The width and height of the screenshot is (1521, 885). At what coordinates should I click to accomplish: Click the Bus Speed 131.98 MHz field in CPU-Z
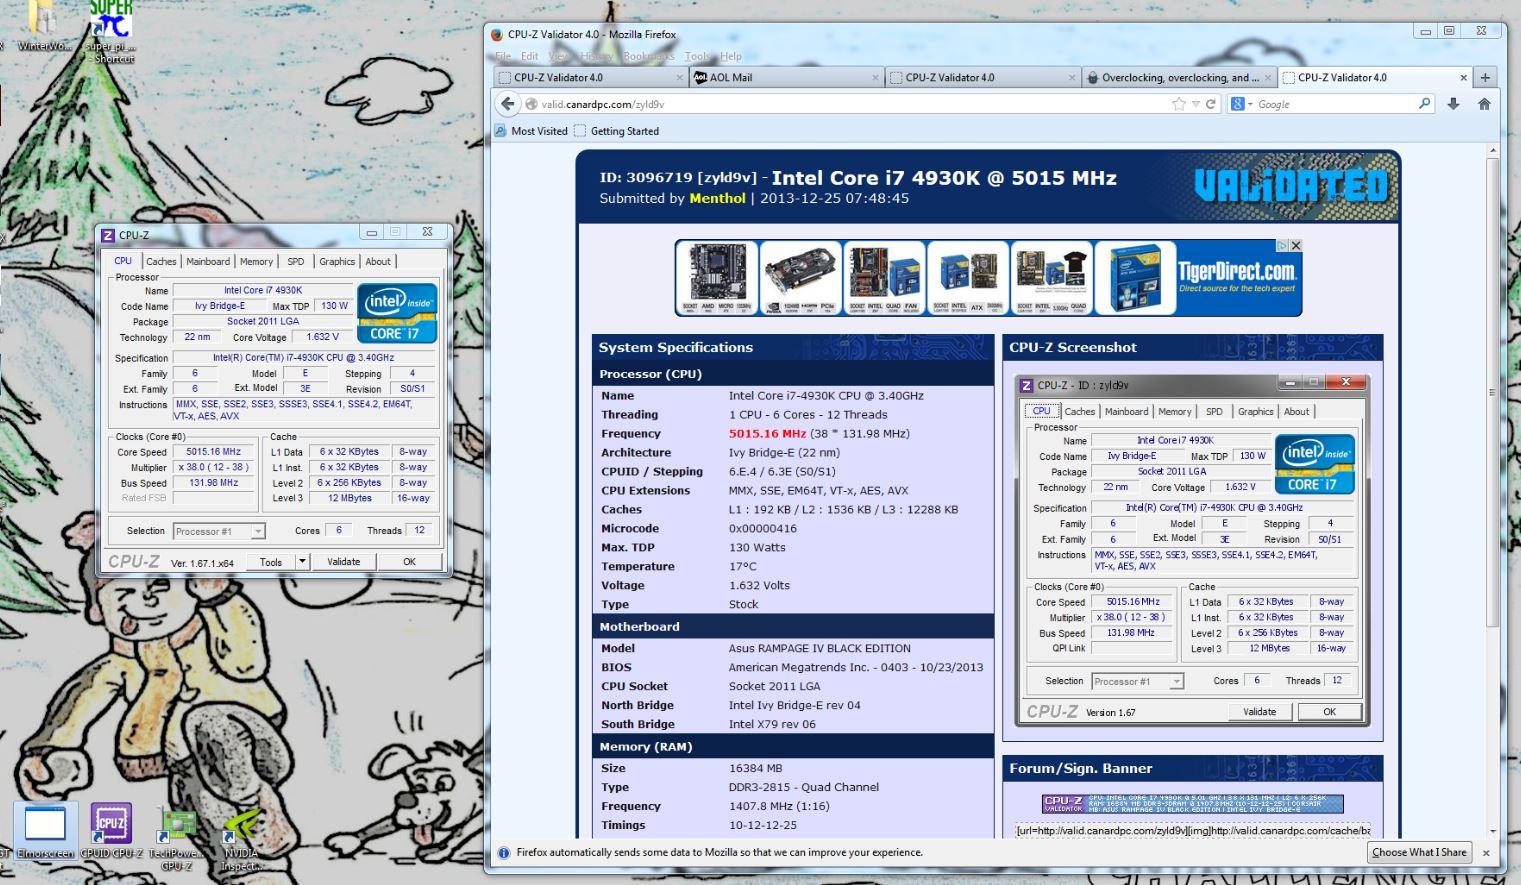click(x=213, y=482)
